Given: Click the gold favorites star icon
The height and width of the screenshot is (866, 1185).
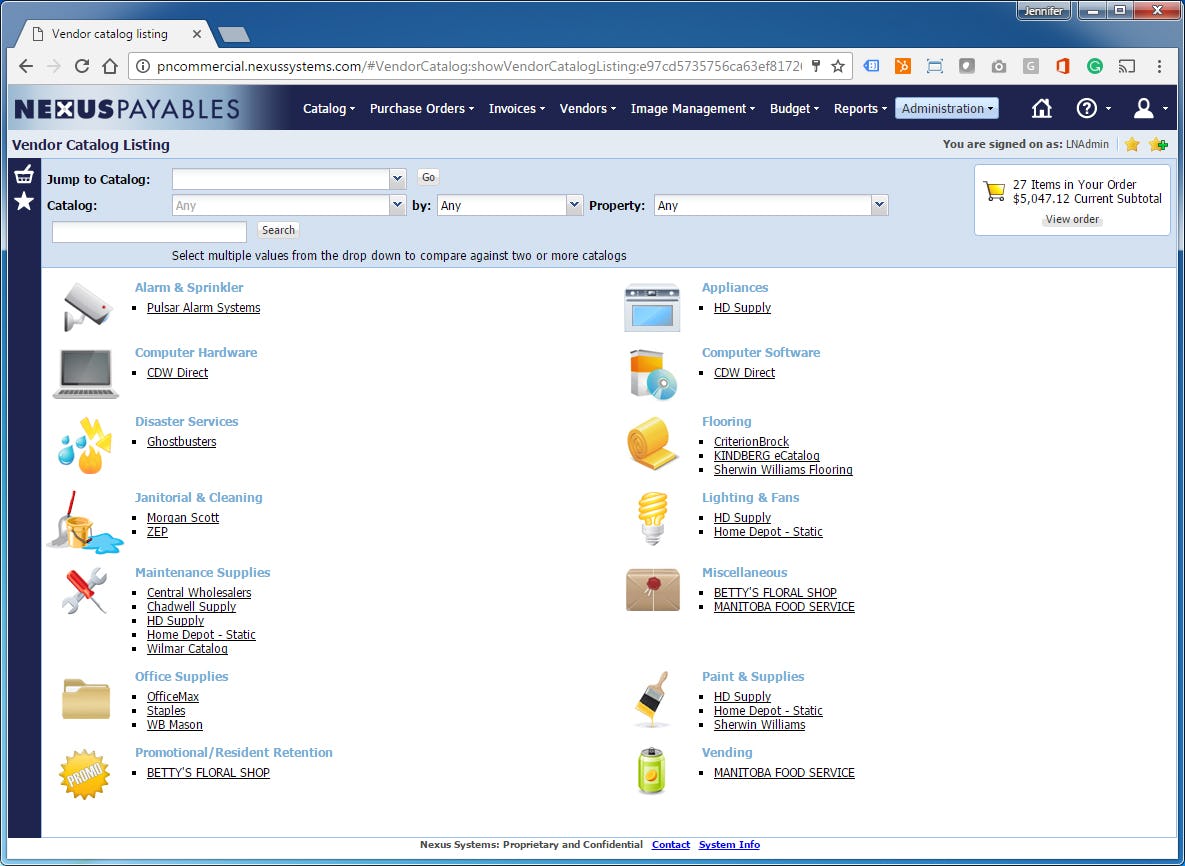Looking at the screenshot, I should [1131, 144].
